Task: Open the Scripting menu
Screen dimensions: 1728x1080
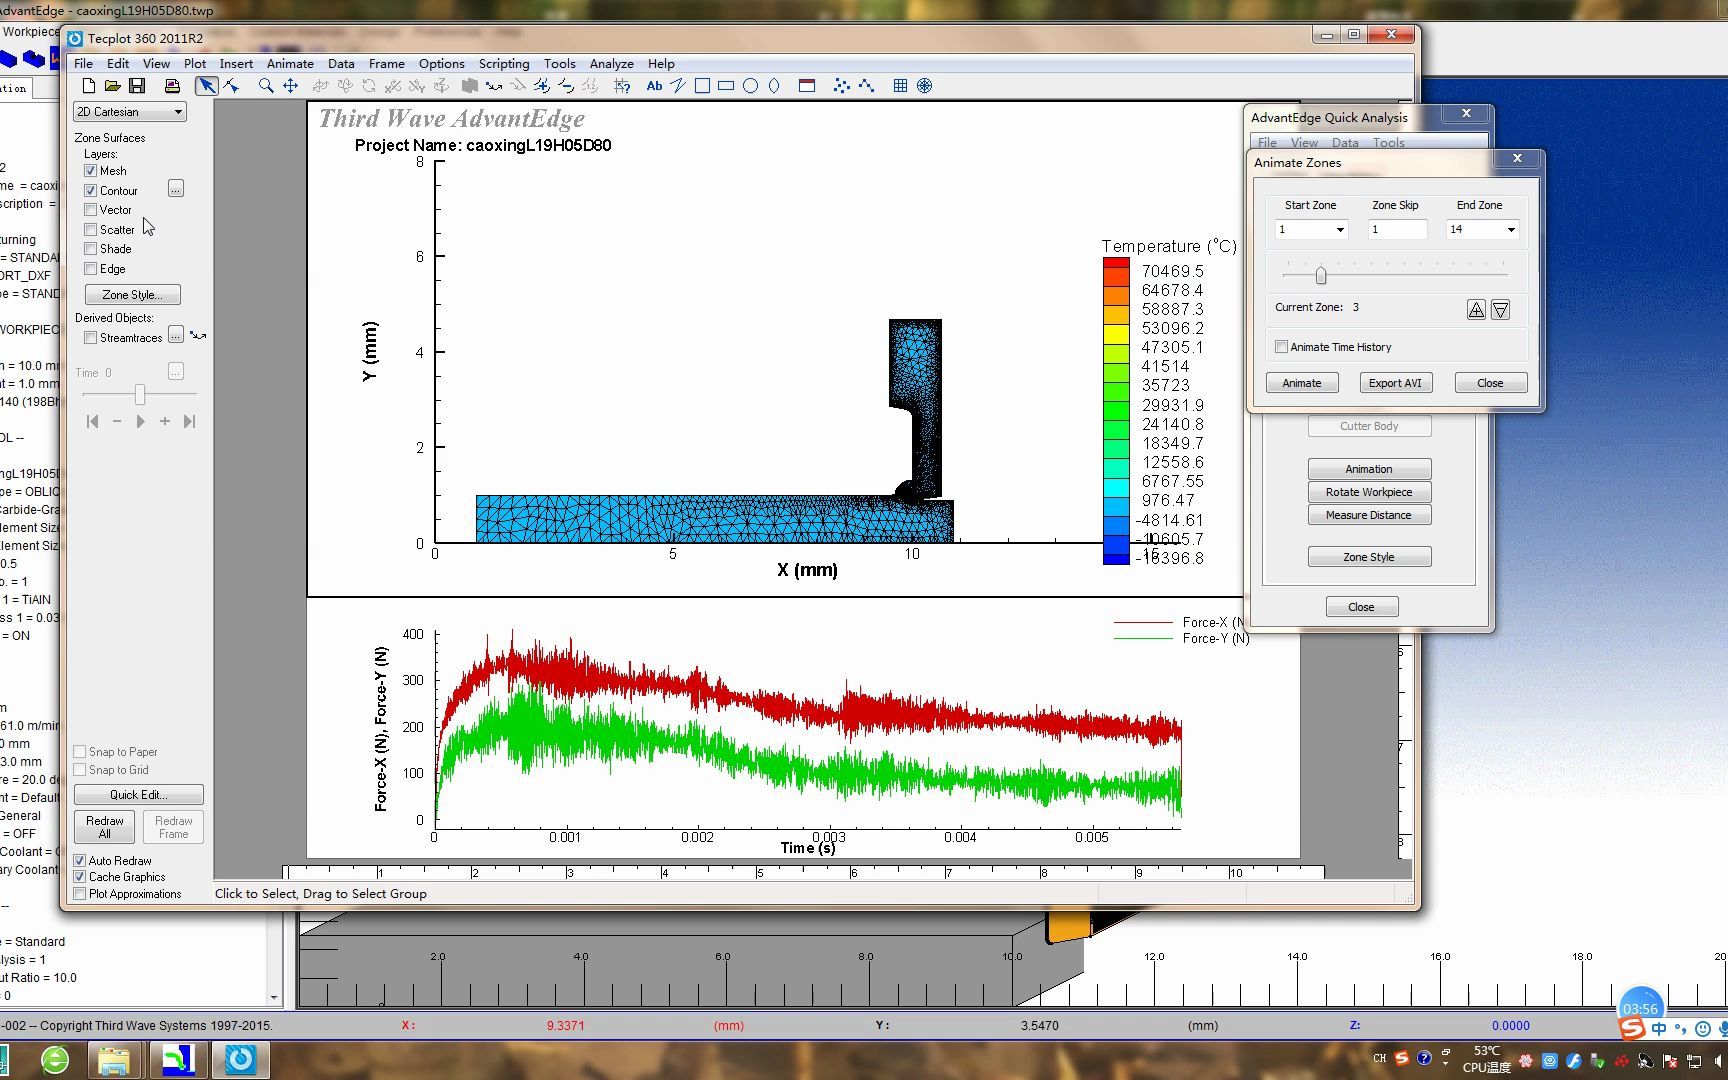Action: [503, 63]
